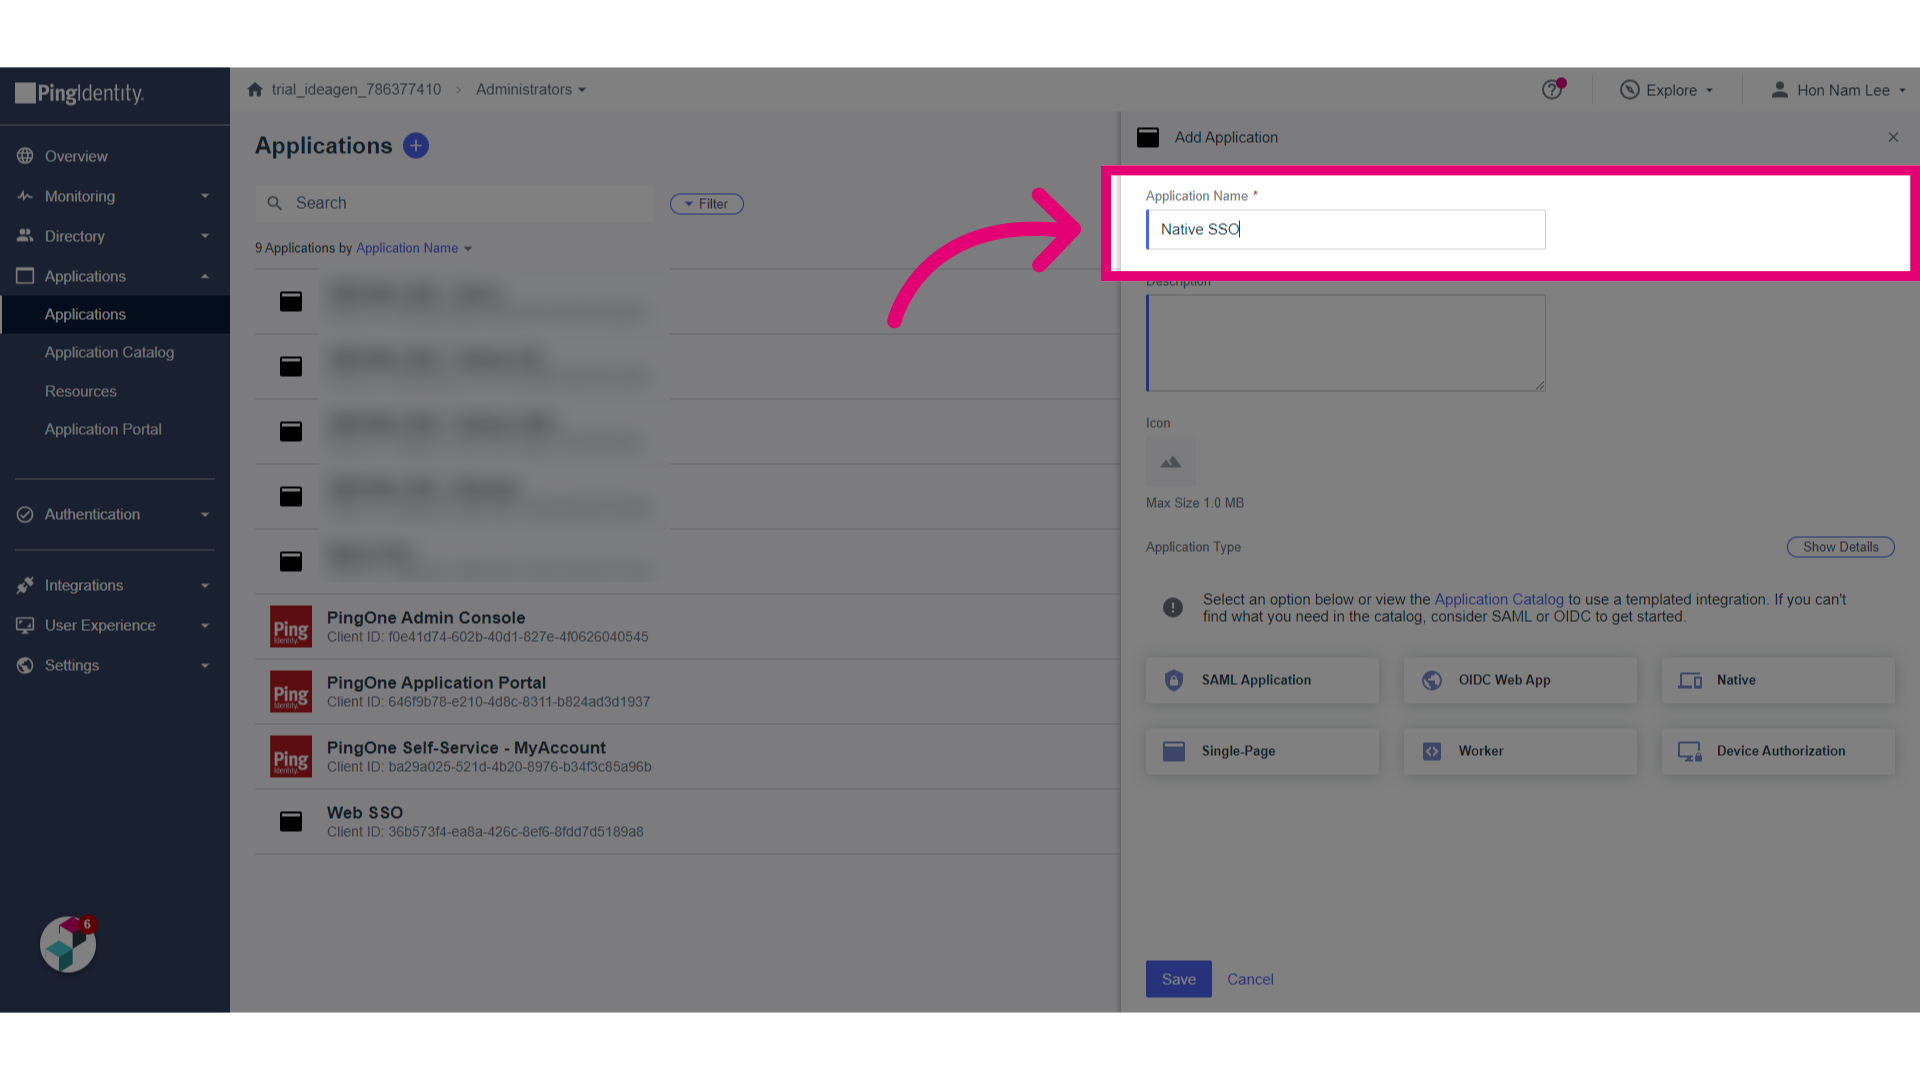Open the PingOne Admin Console row
Viewport: 1920px width, 1080px height.
688,627
